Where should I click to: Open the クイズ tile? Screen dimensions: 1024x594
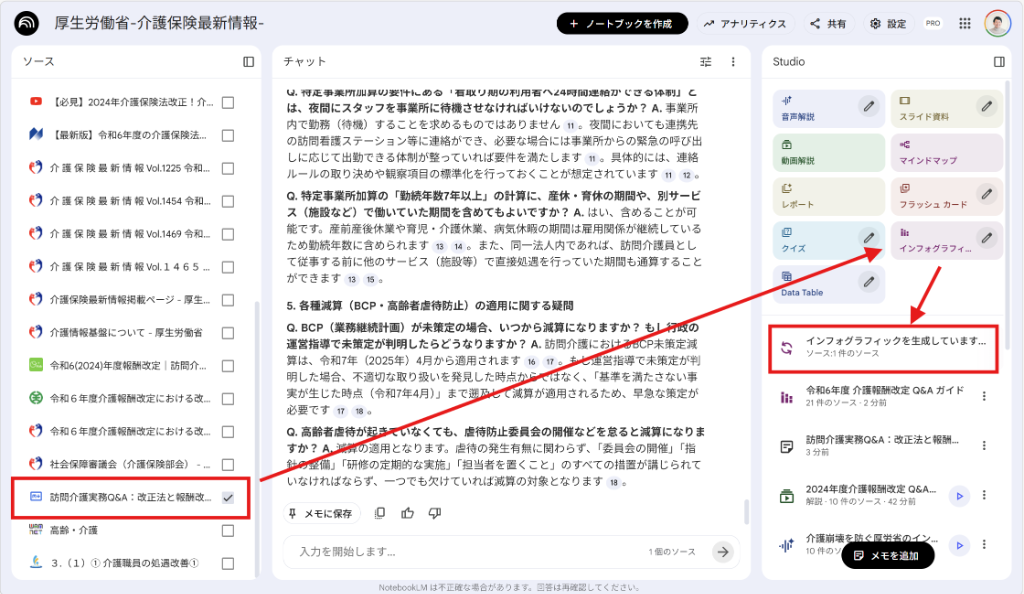coord(828,240)
